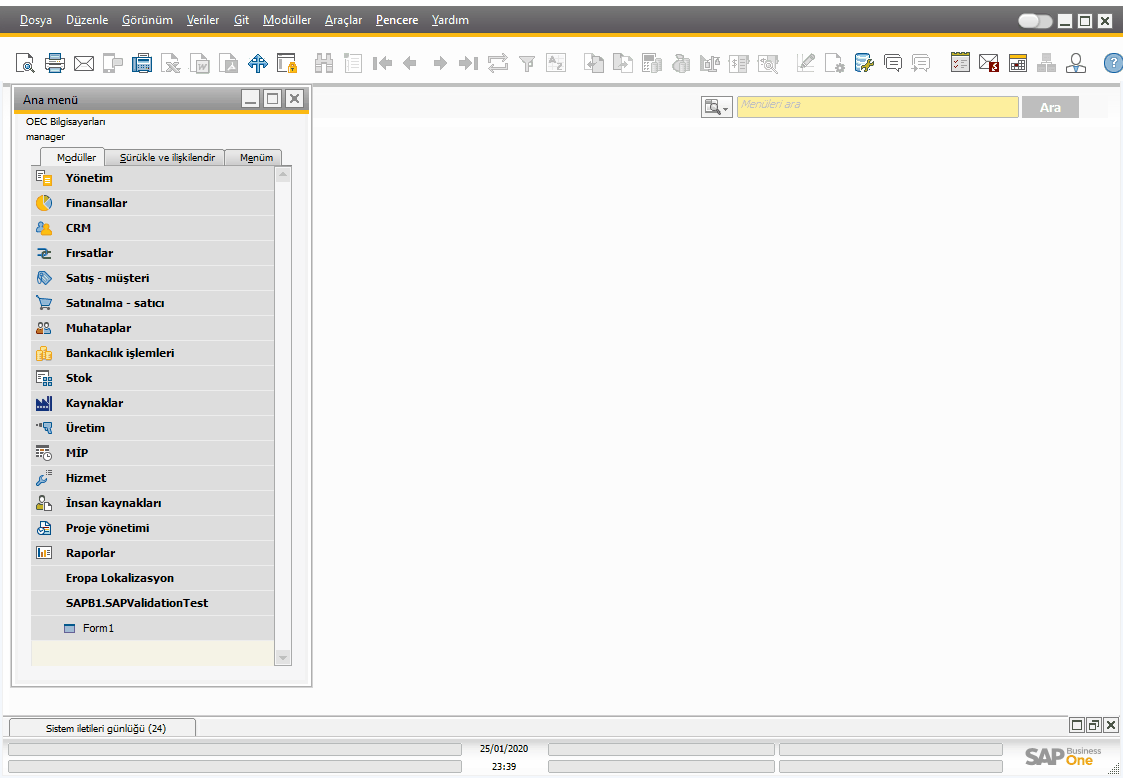The width and height of the screenshot is (1123, 778).
Task: Toggle the switch in the title bar
Action: (1035, 21)
